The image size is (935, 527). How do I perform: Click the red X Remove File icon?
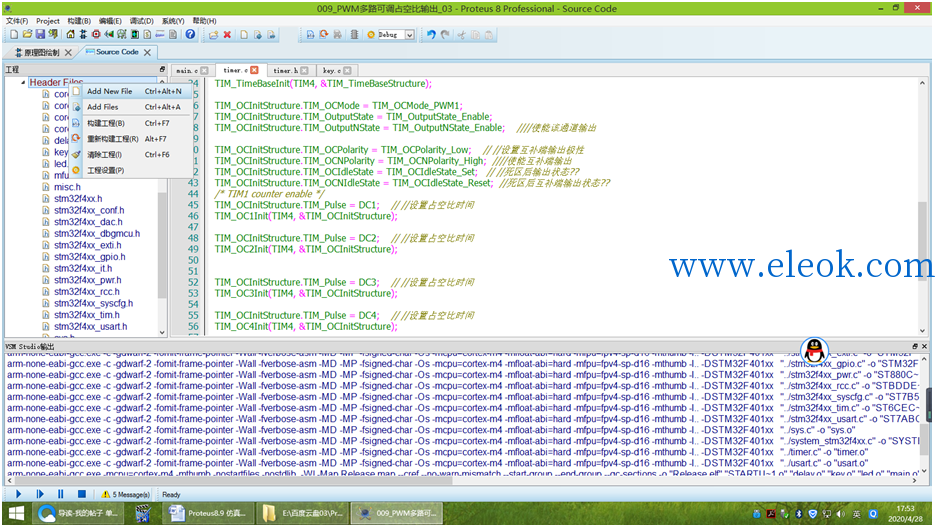tap(227, 35)
